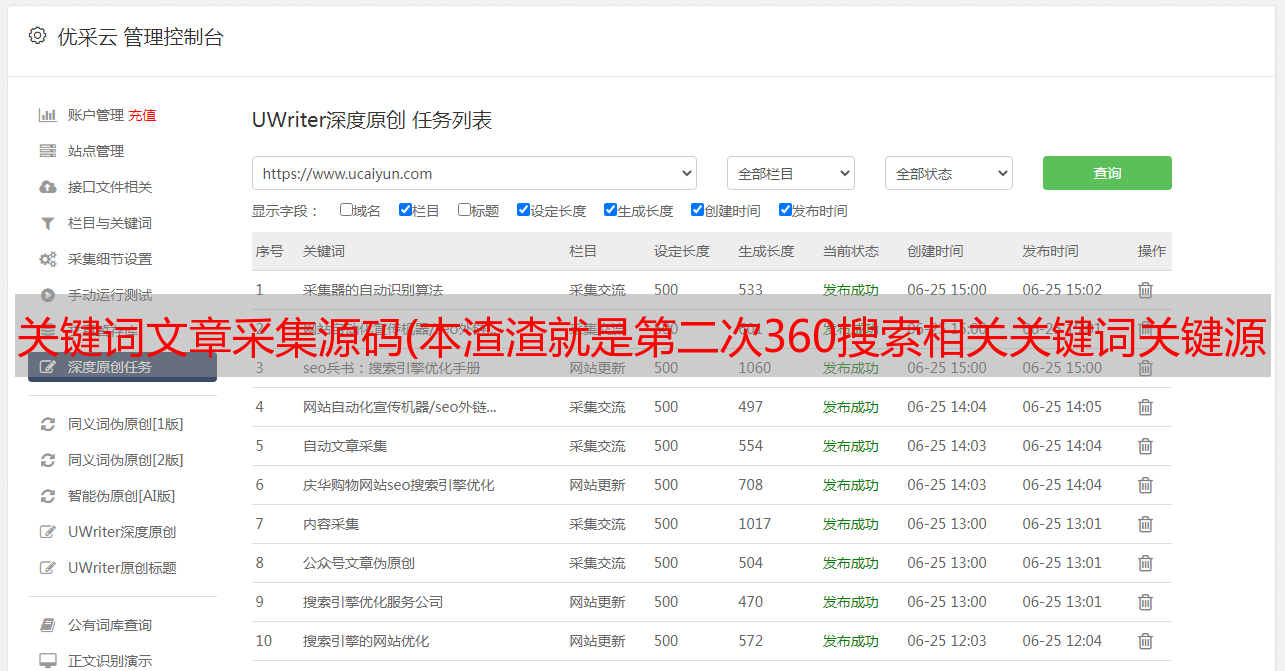This screenshot has height=671, width=1285.
Task: Enable the 域名 display field checkbox
Action: coord(346,210)
